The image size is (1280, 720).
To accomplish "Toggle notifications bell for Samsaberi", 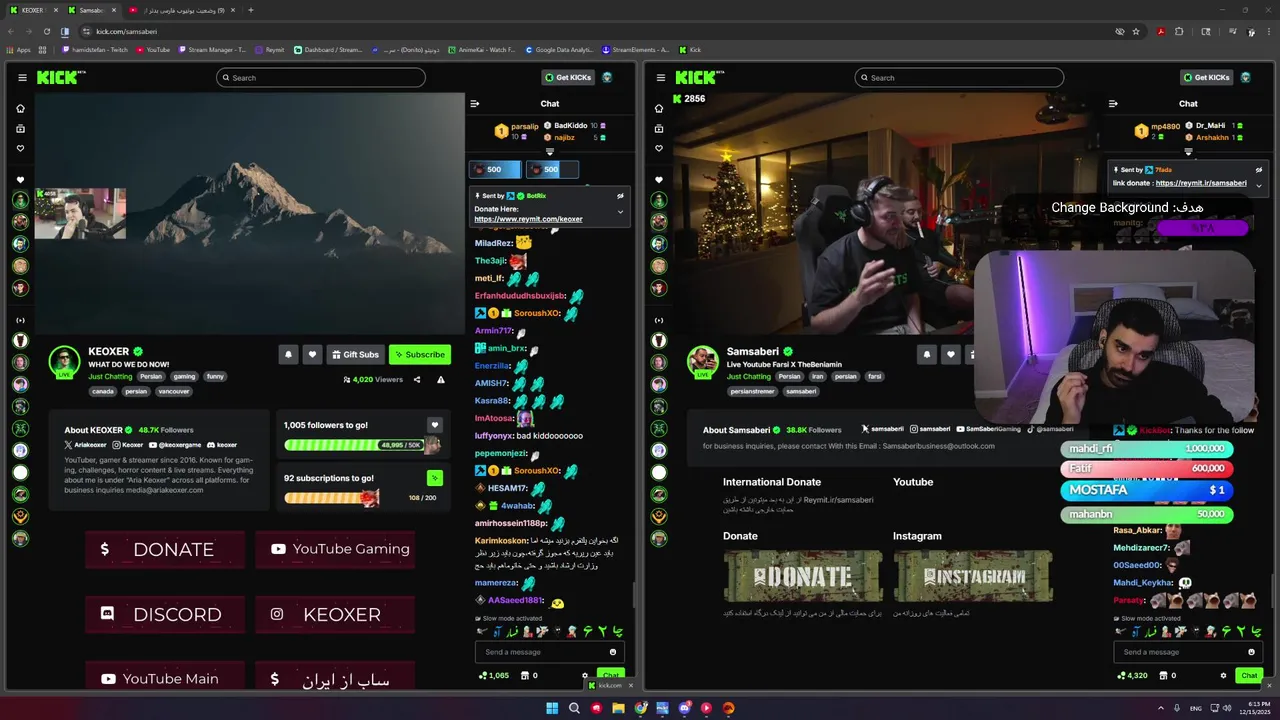I will point(927,354).
